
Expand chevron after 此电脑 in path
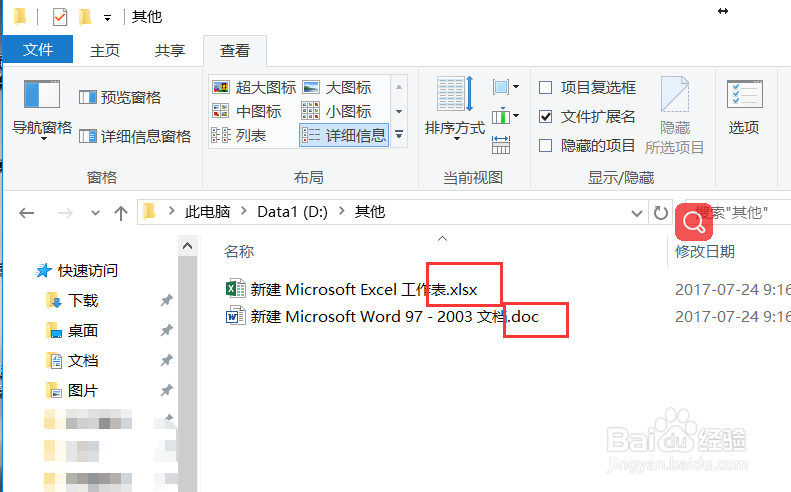pyautogui.click(x=244, y=211)
